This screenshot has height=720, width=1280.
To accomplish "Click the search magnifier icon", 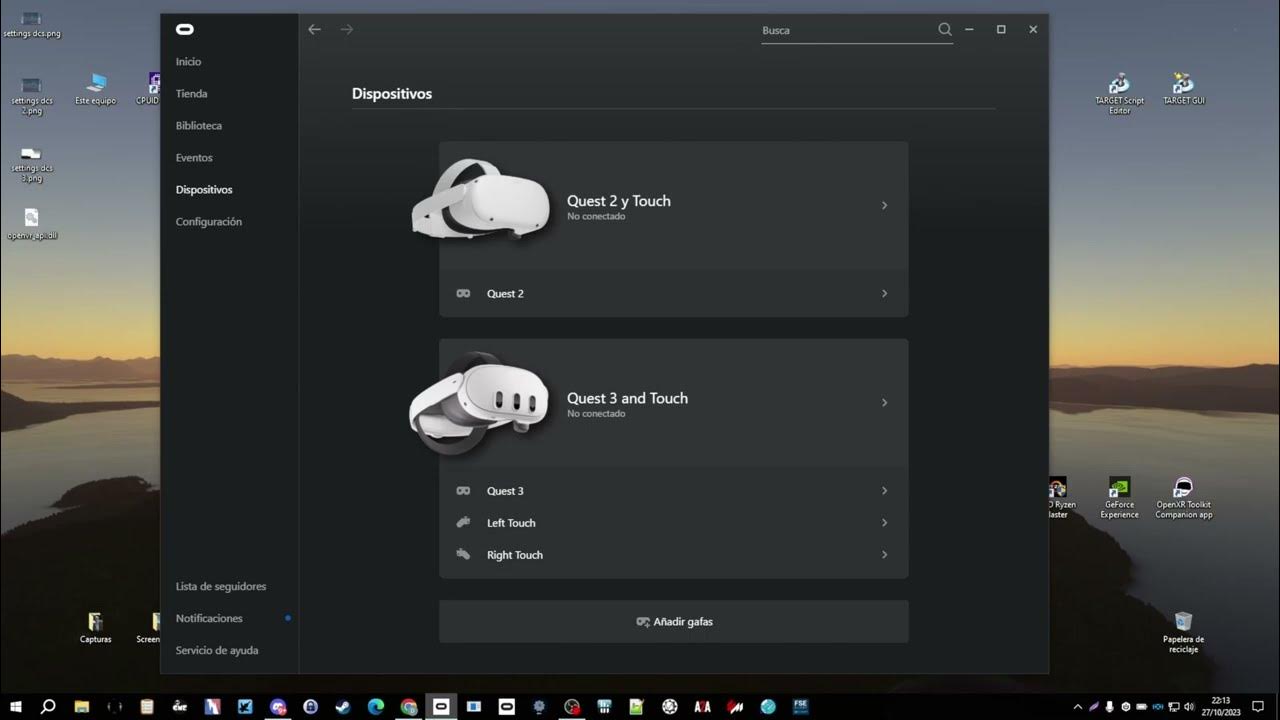I will click(945, 30).
